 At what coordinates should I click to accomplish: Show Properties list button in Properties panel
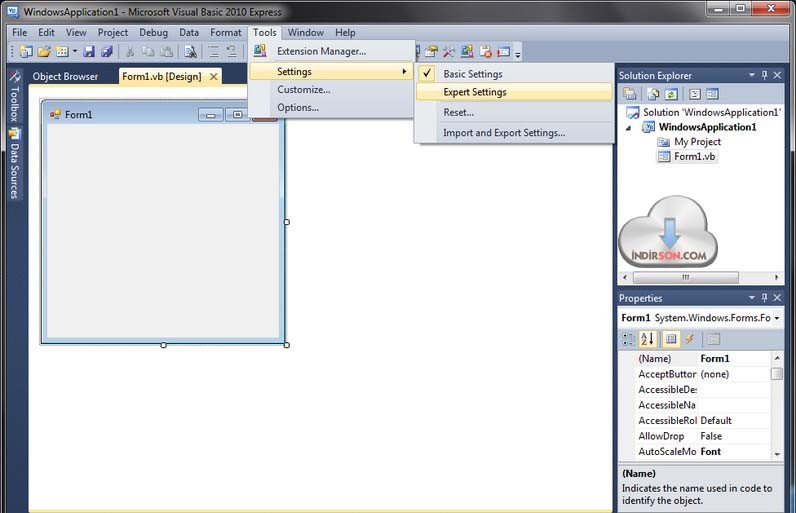tap(671, 339)
